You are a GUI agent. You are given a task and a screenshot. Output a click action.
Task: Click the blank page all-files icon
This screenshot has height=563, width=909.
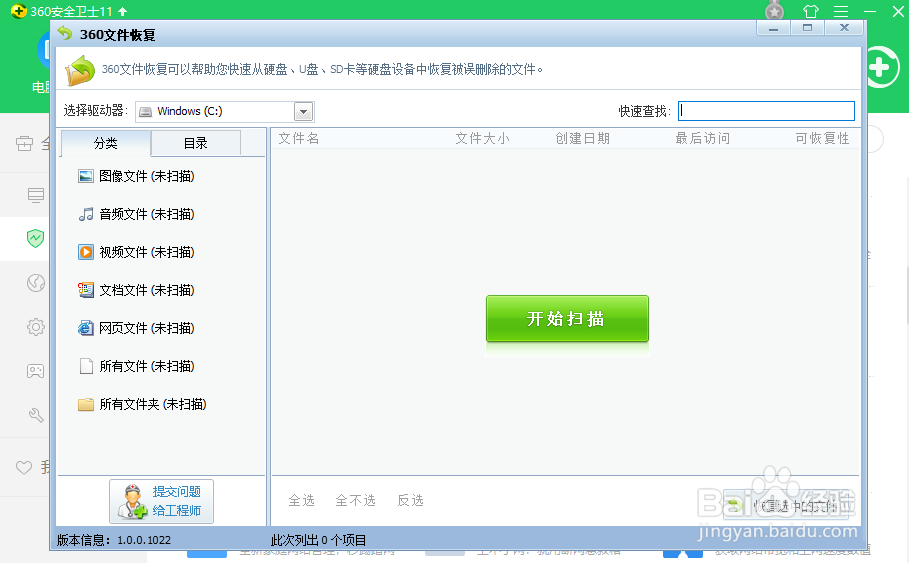[86, 366]
